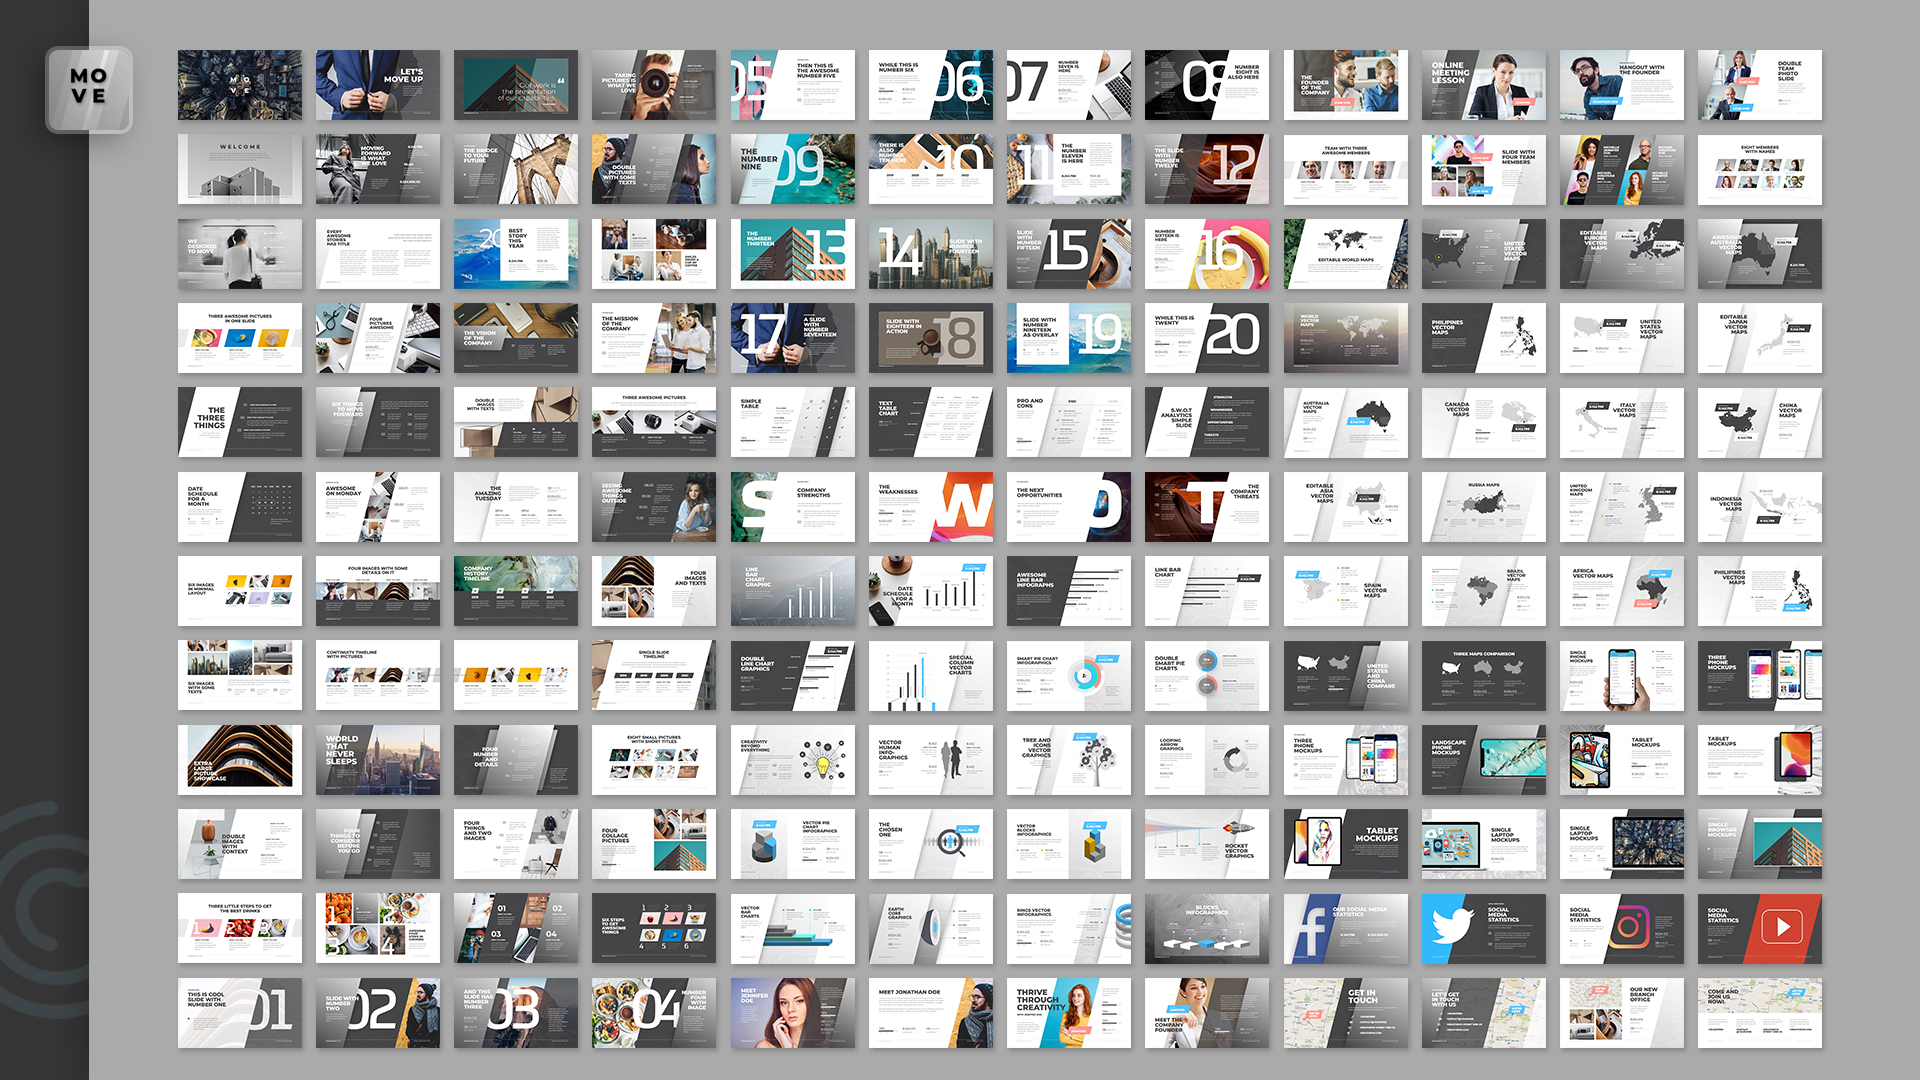This screenshot has width=1920, height=1080.
Task: Click the magnifier icon on The Chosen One slide
Action: click(x=947, y=843)
